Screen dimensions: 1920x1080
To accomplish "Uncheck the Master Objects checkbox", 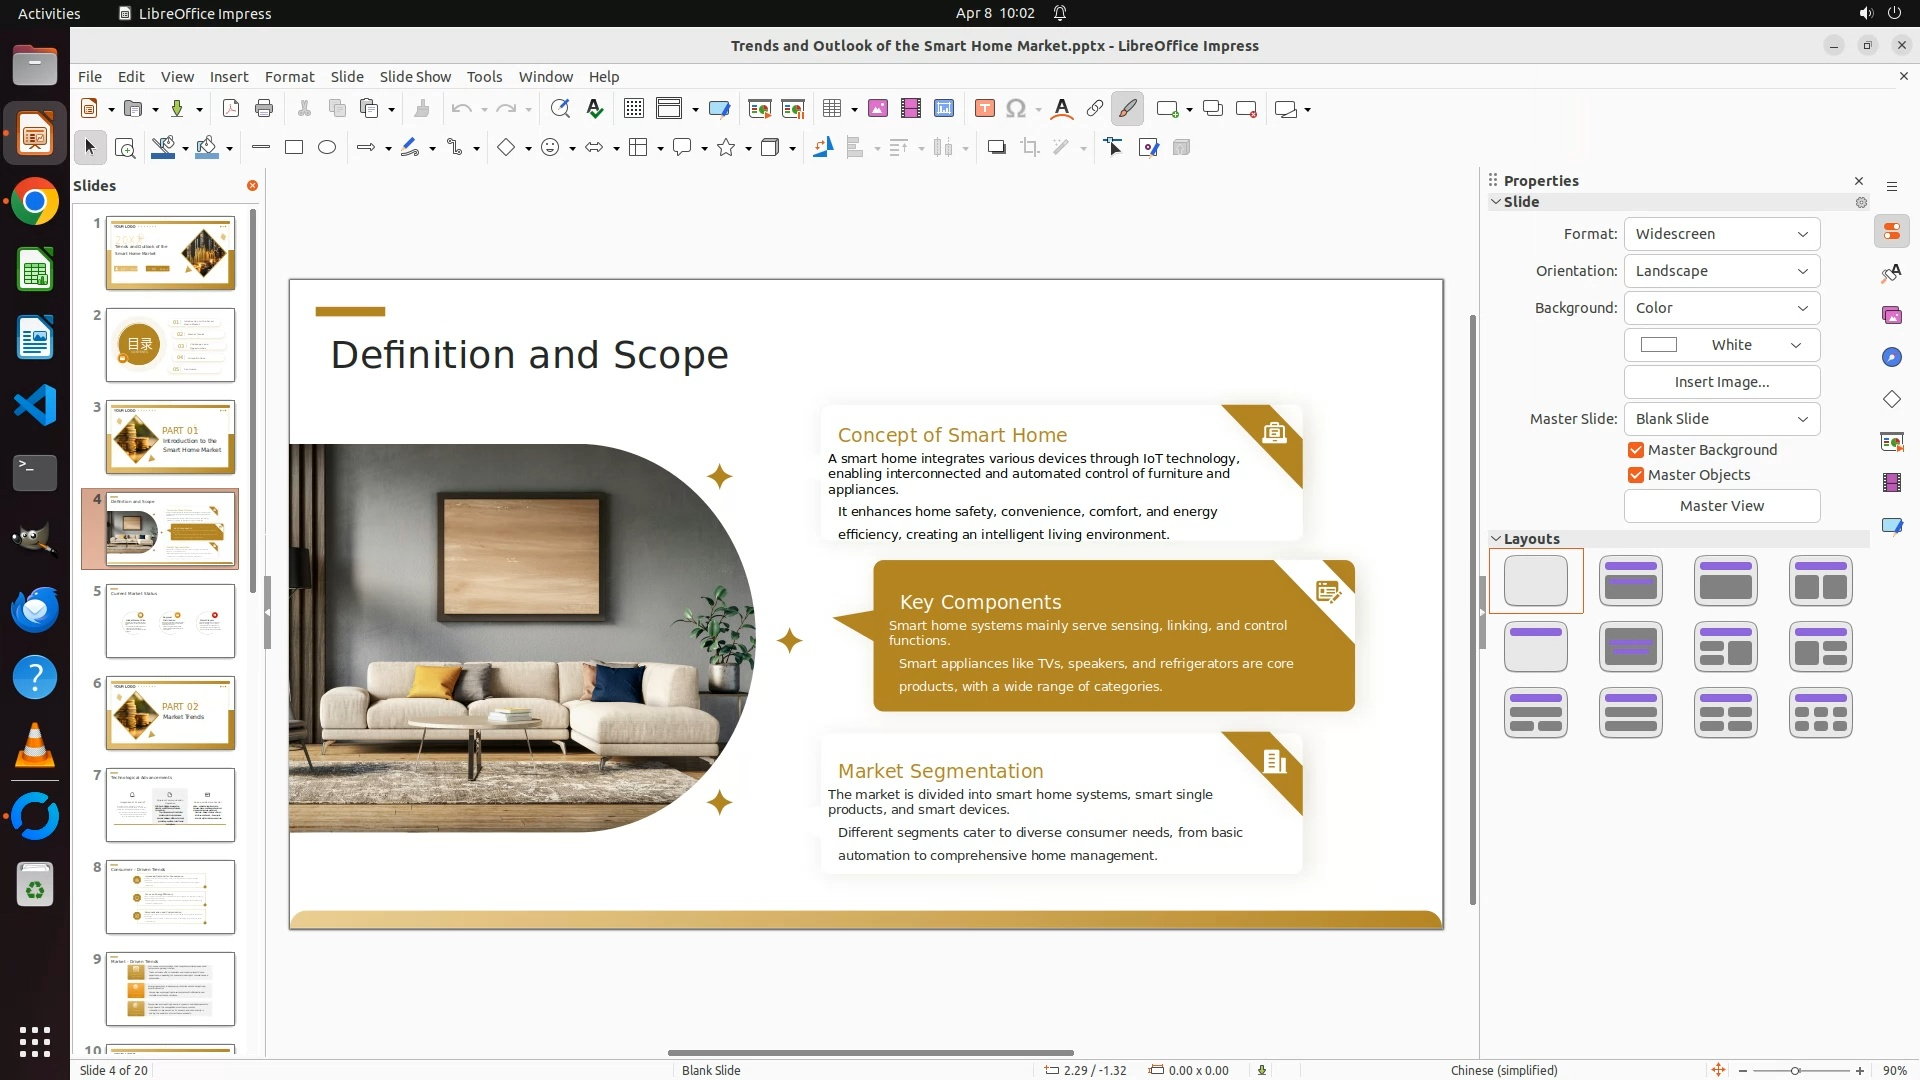I will coord(1636,475).
